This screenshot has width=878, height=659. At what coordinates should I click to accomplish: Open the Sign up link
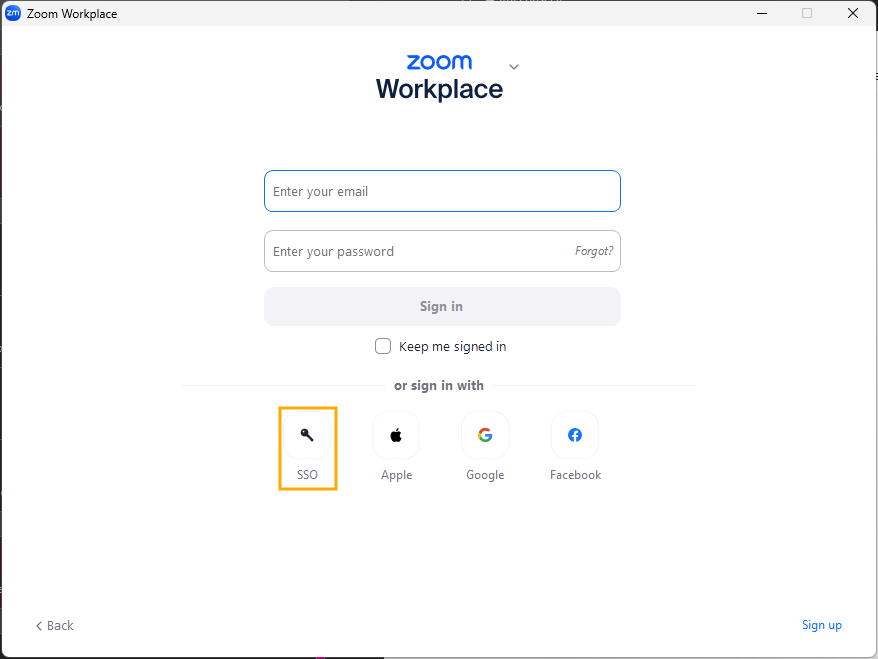[821, 625]
